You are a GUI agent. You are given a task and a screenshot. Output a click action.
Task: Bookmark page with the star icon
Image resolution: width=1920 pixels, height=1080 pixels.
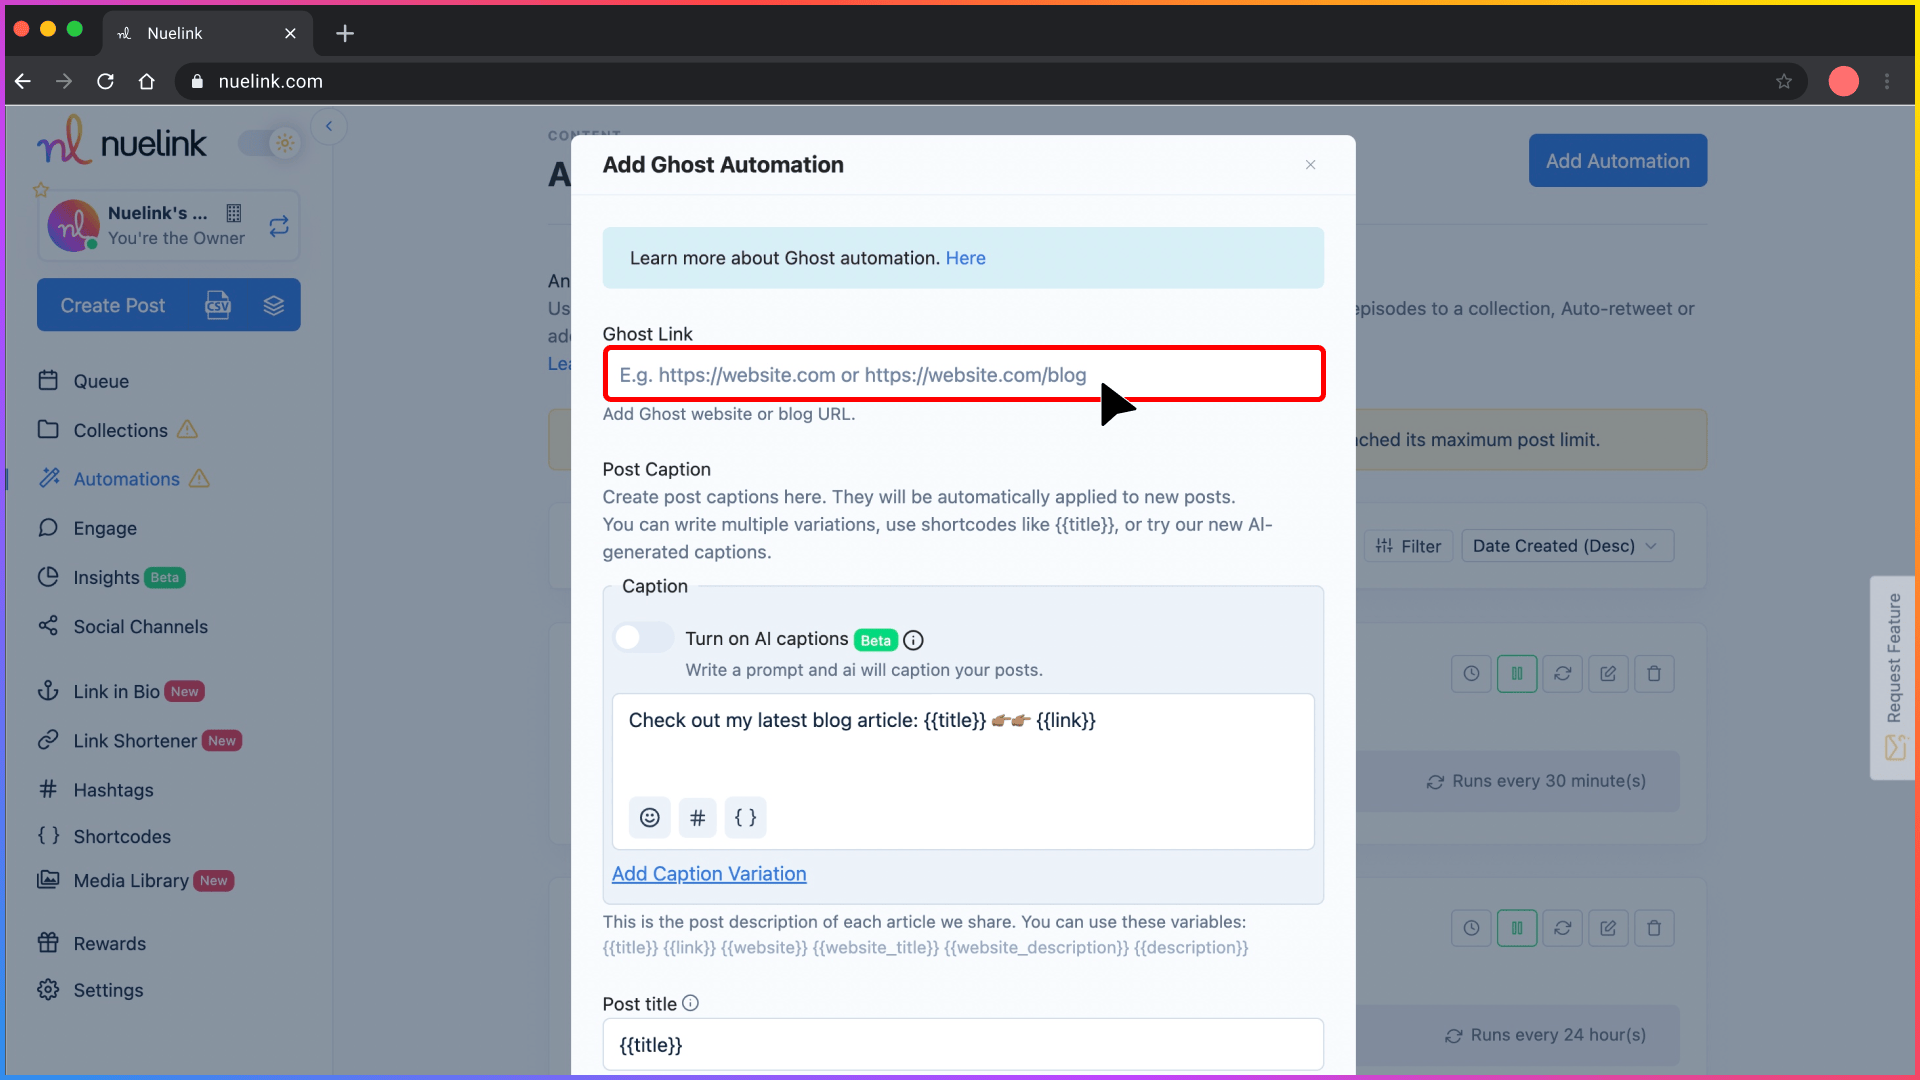click(x=1784, y=81)
